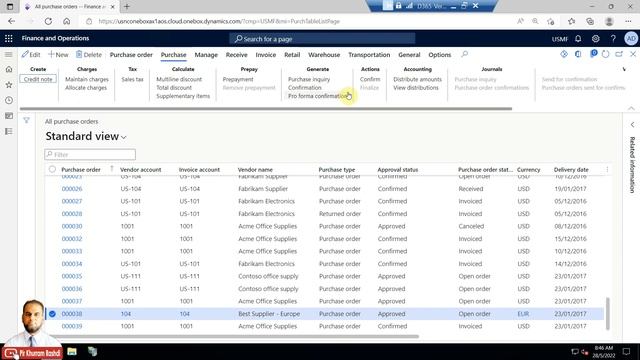
Task: Open the settings gear icon
Action: [x=596, y=39]
